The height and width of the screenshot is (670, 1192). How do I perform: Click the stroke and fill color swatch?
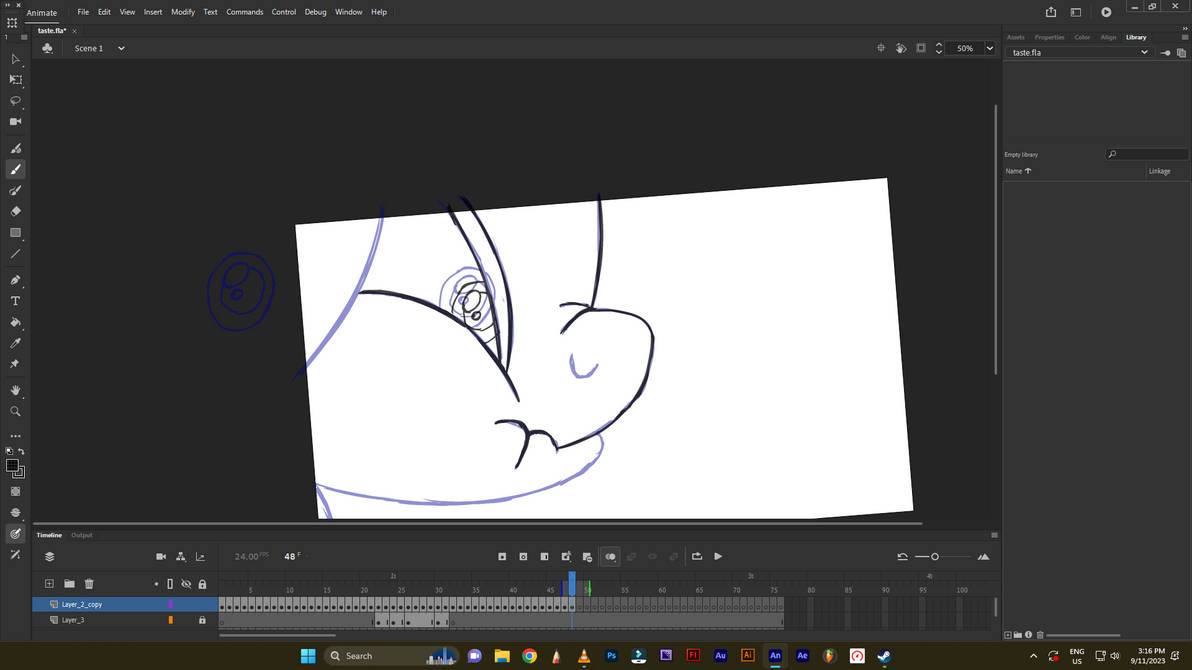(15, 468)
